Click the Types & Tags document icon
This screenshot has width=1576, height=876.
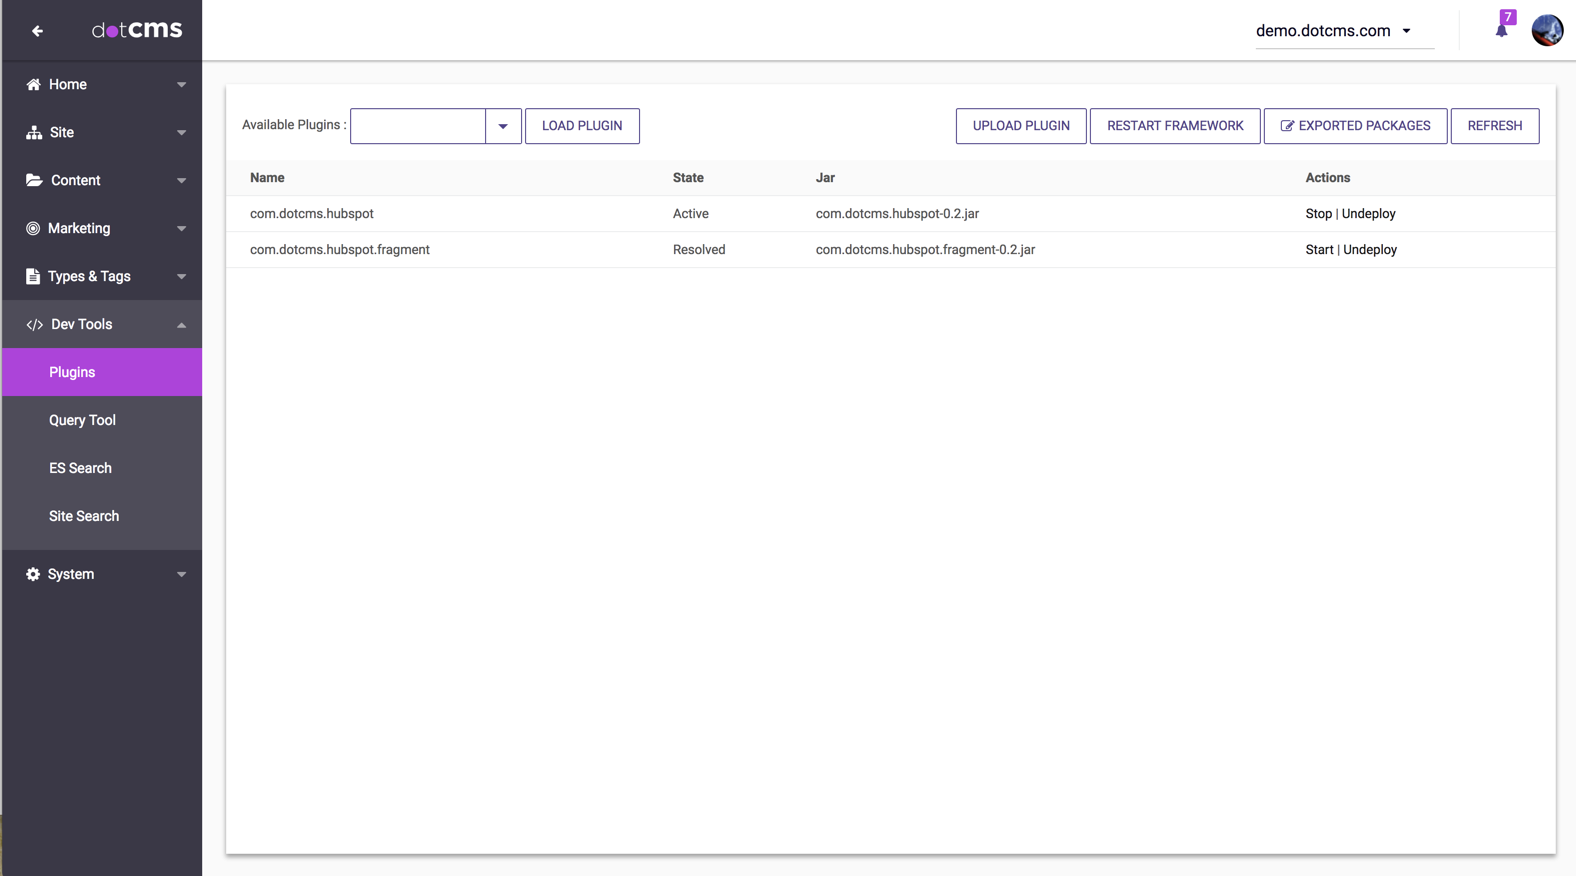33,277
